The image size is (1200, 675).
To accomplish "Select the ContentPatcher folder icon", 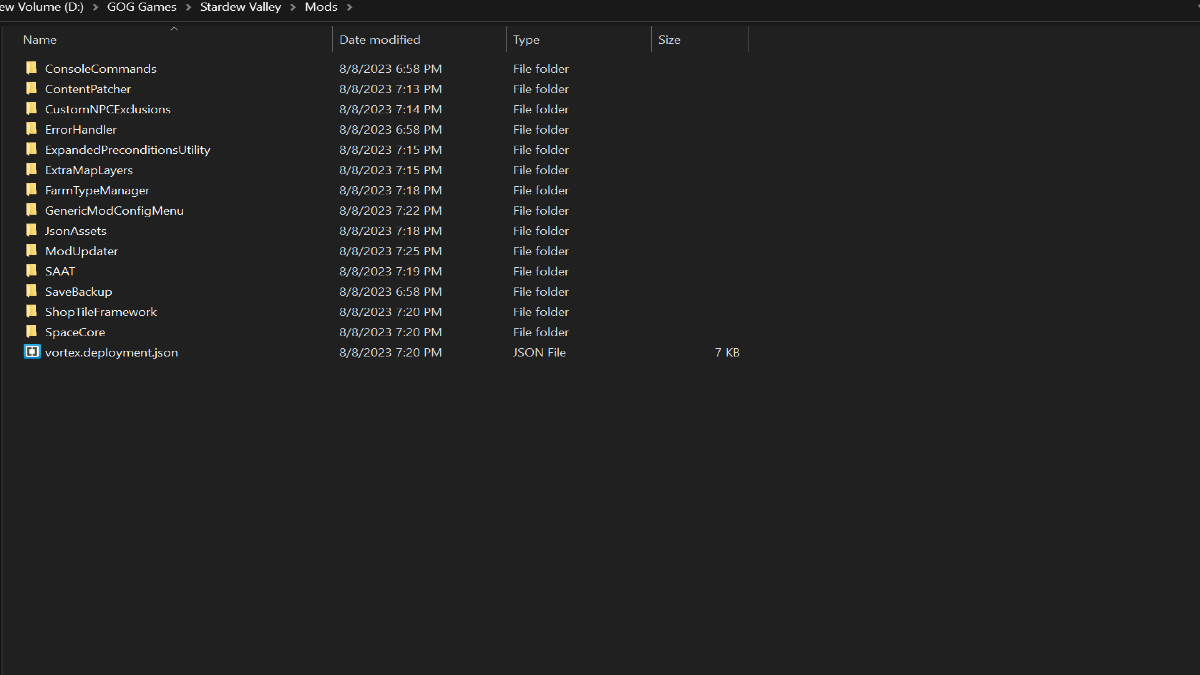I will pyautogui.click(x=32, y=89).
